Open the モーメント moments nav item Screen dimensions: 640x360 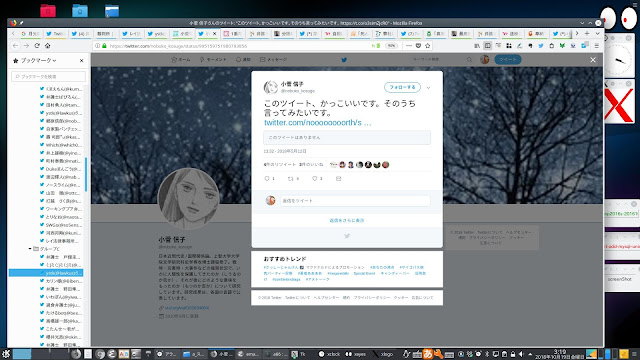point(213,60)
